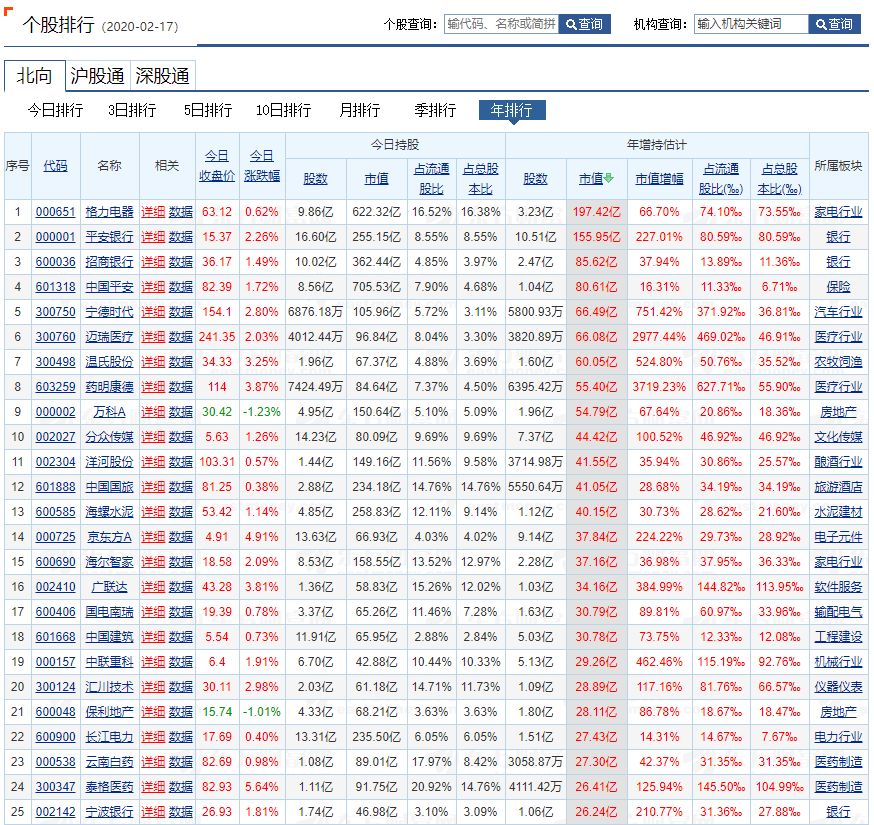Open 电力行业 sector link
Screen dimensions: 874x825
pos(838,737)
